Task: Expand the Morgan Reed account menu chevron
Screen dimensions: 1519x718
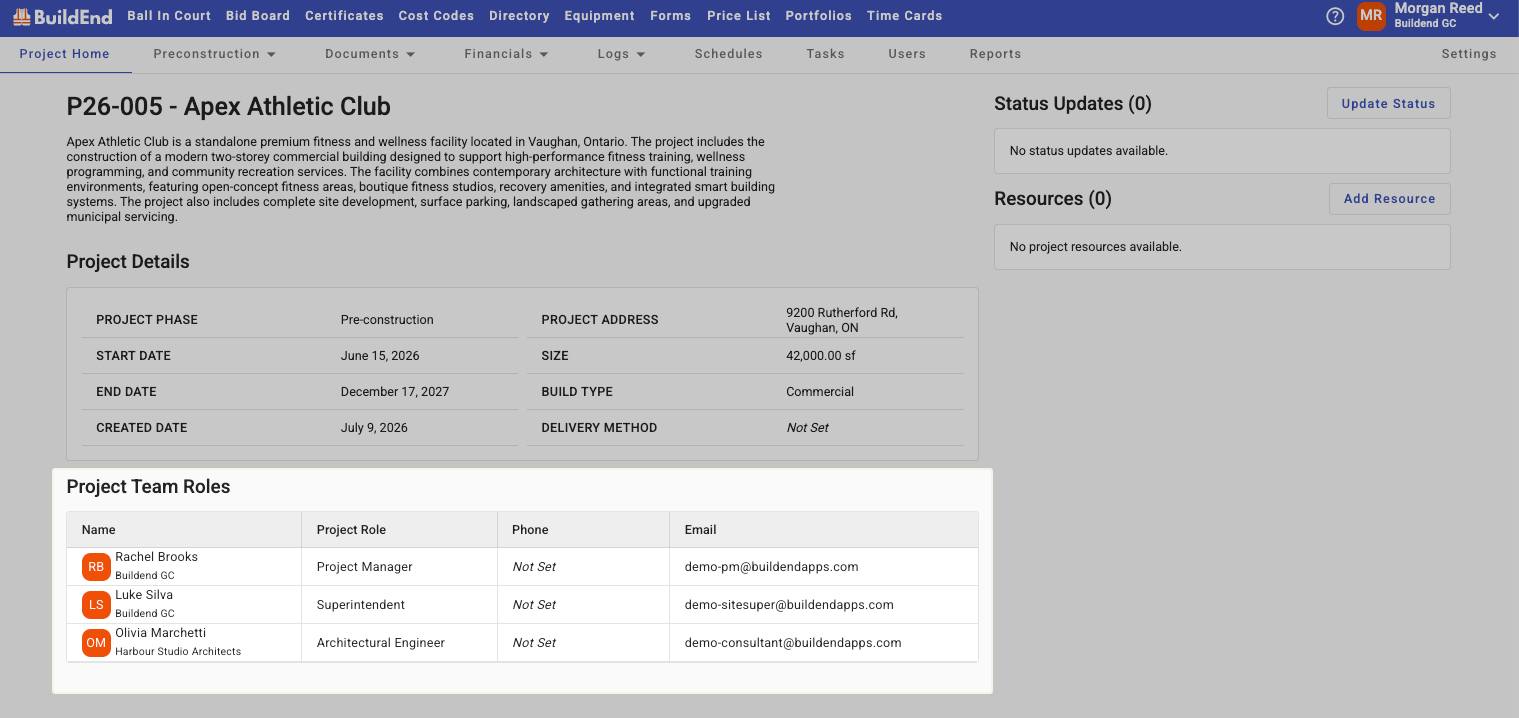Action: [1494, 16]
